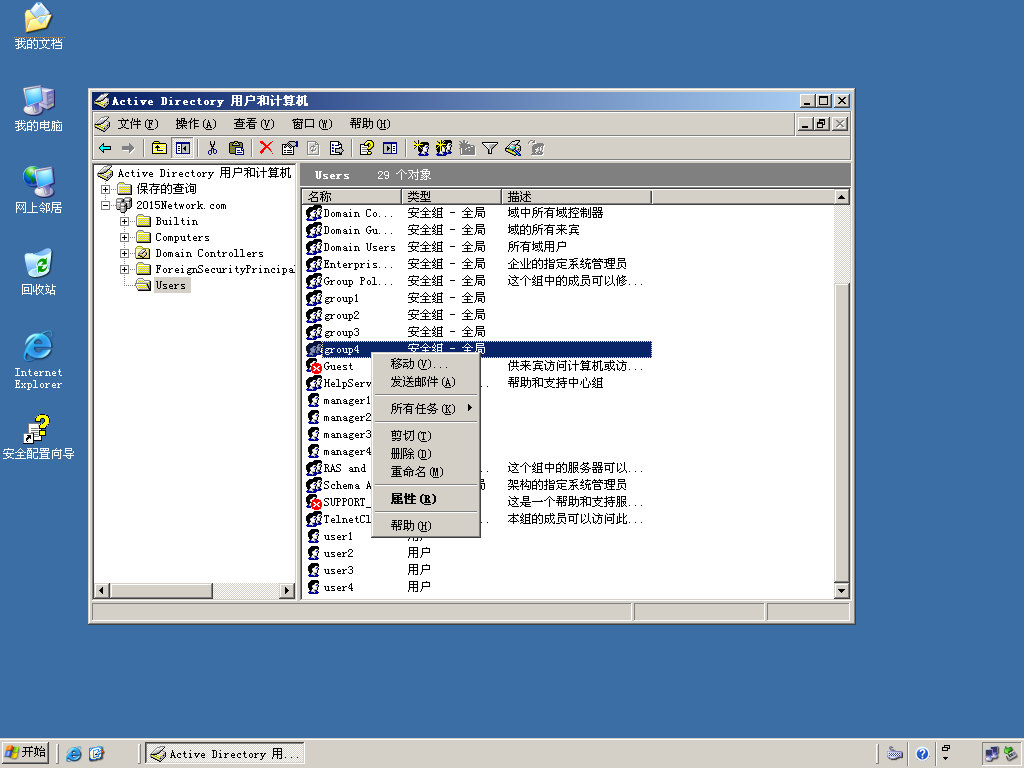Click the Back arrow toolbar icon
The image size is (1024, 768).
[x=105, y=148]
